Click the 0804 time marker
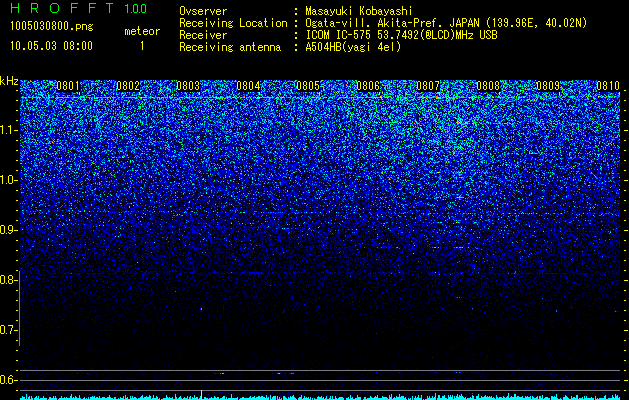 coord(248,86)
